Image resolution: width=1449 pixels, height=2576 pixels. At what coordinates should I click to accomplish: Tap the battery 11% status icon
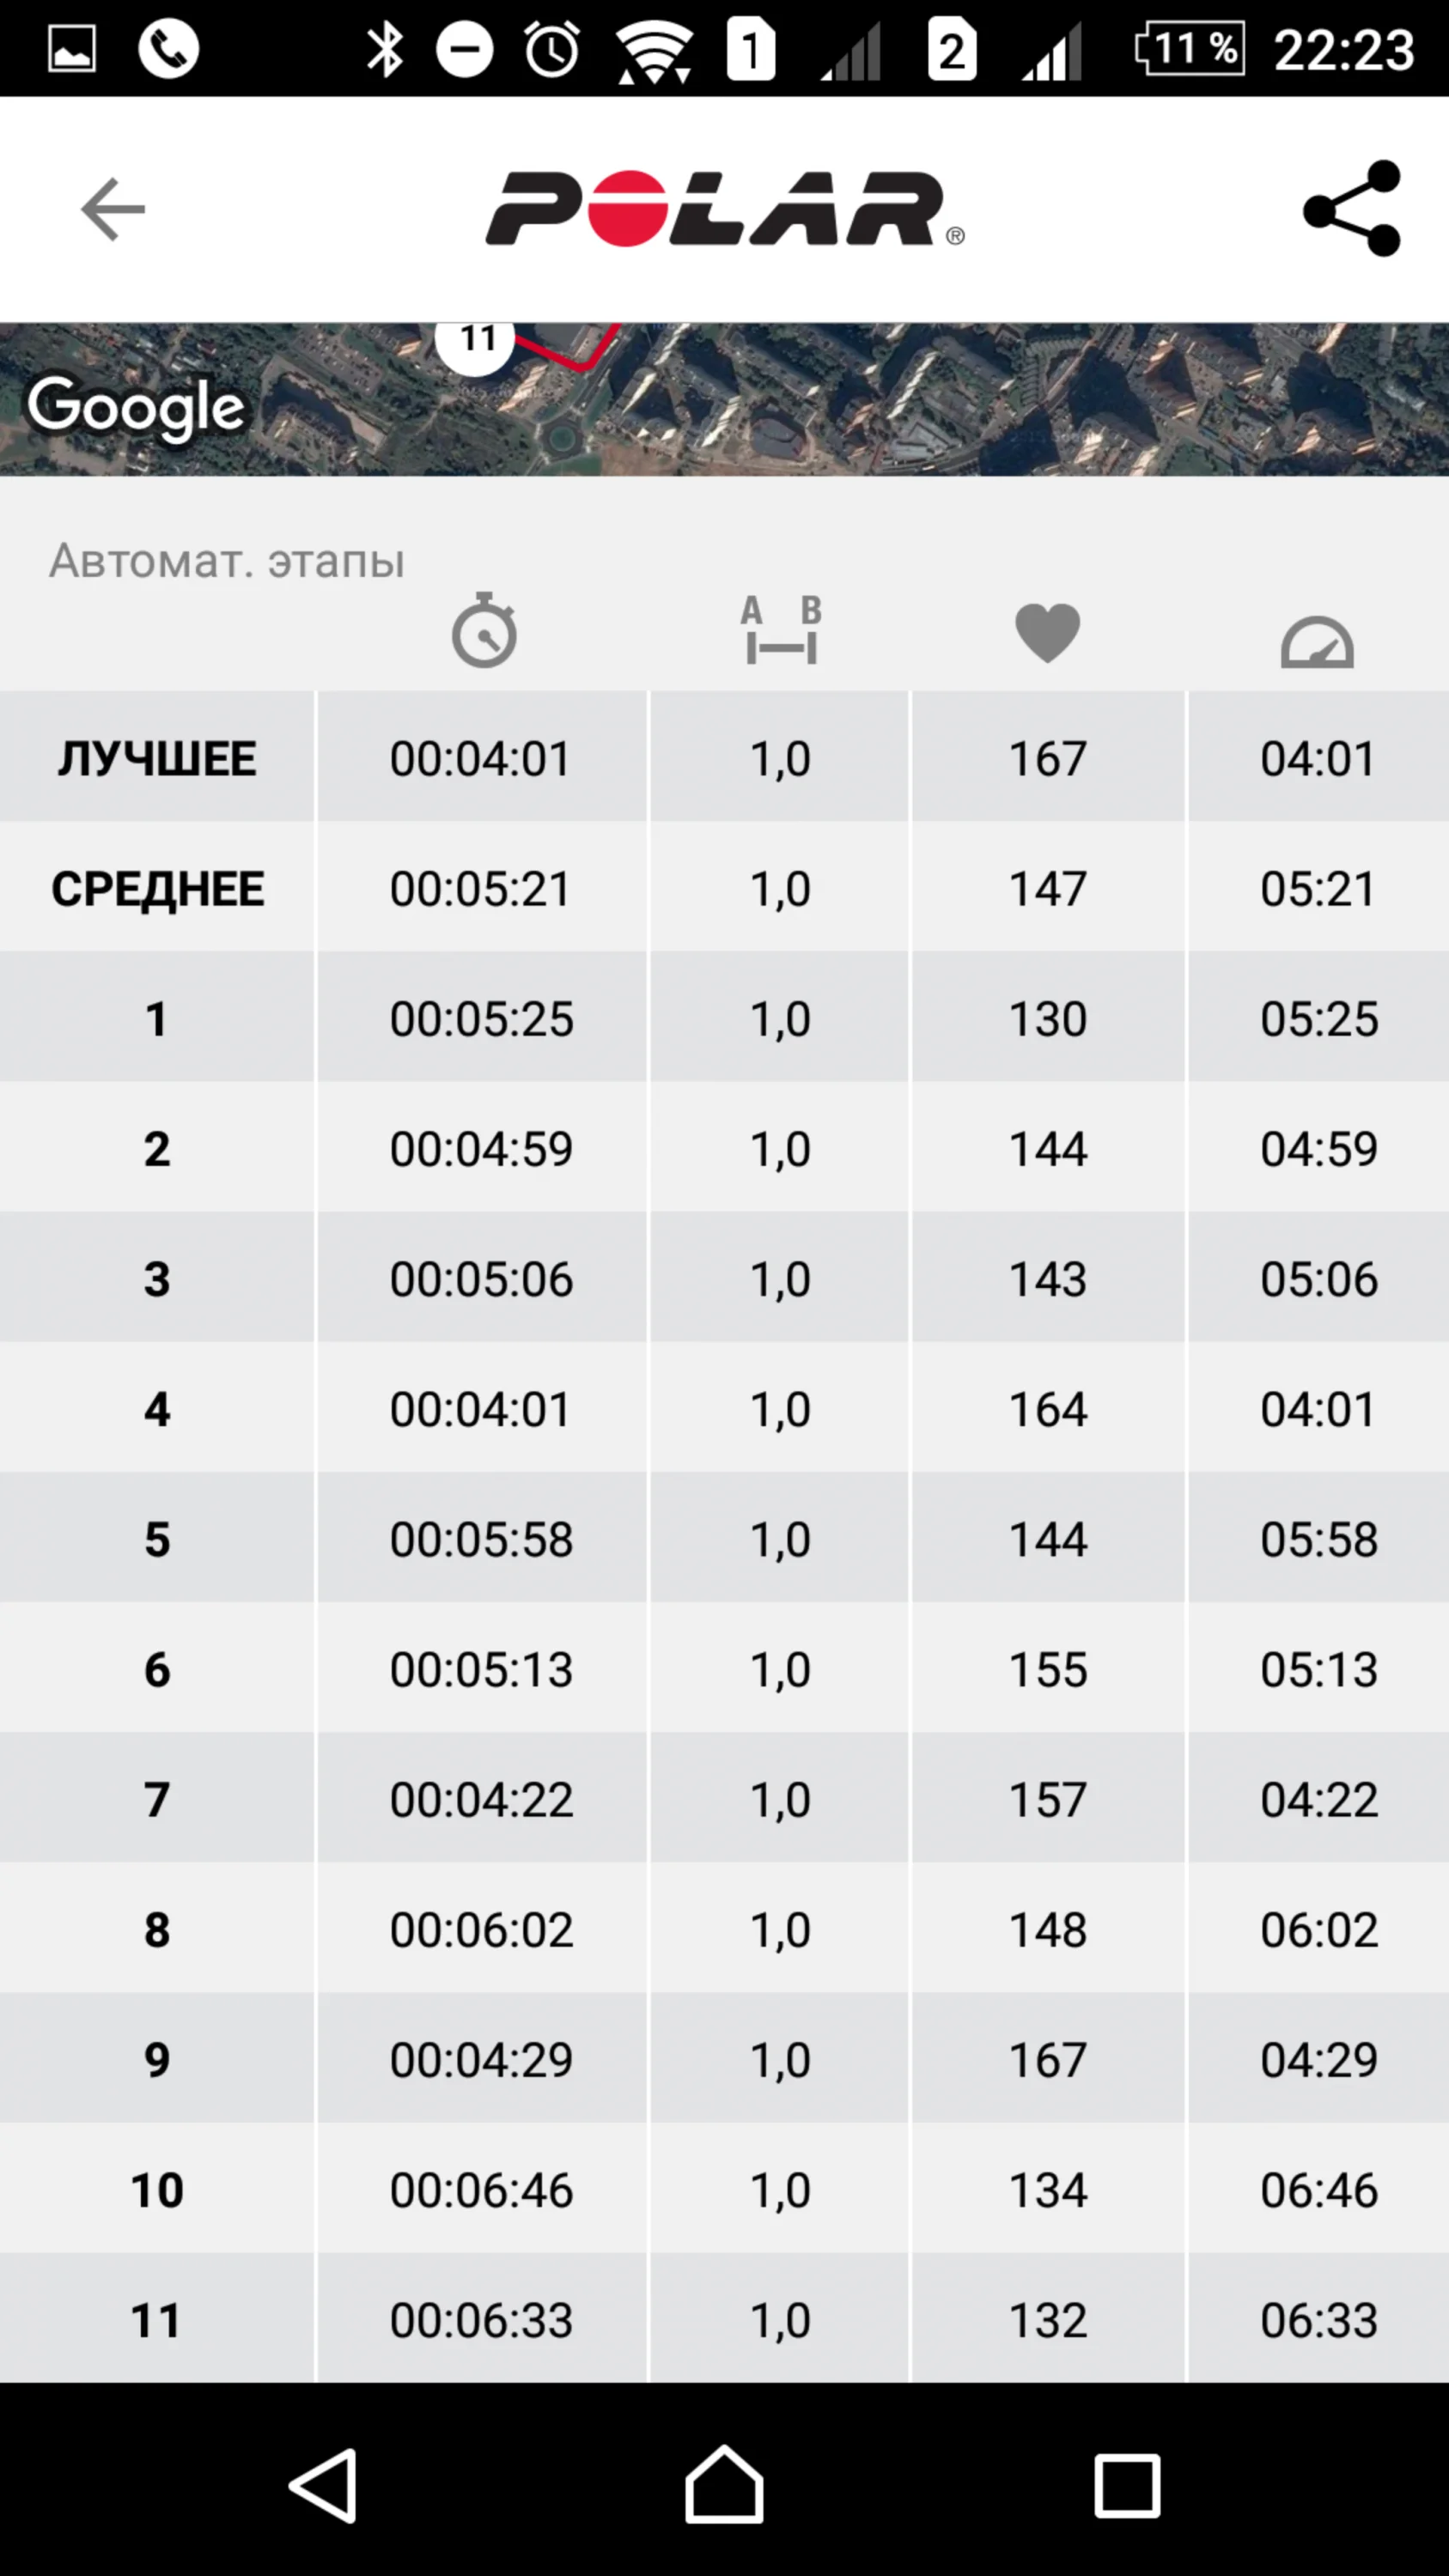tap(1190, 48)
